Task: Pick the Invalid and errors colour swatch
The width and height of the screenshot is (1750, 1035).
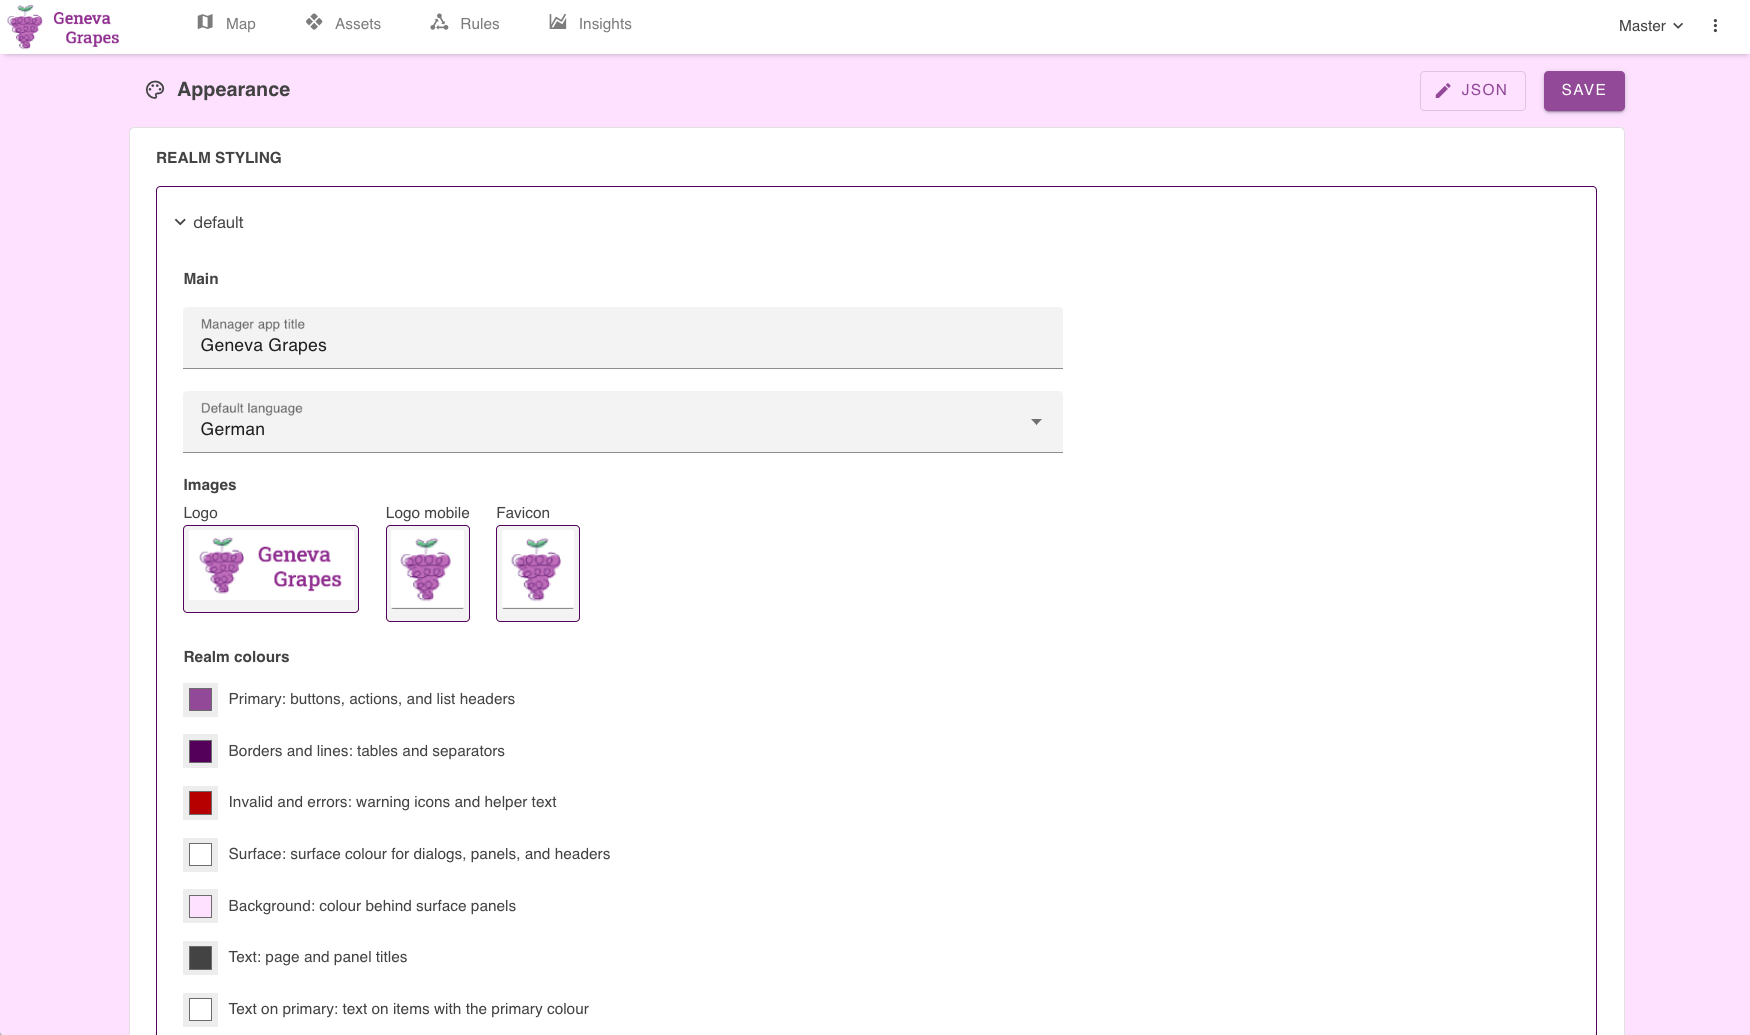Action: click(201, 802)
